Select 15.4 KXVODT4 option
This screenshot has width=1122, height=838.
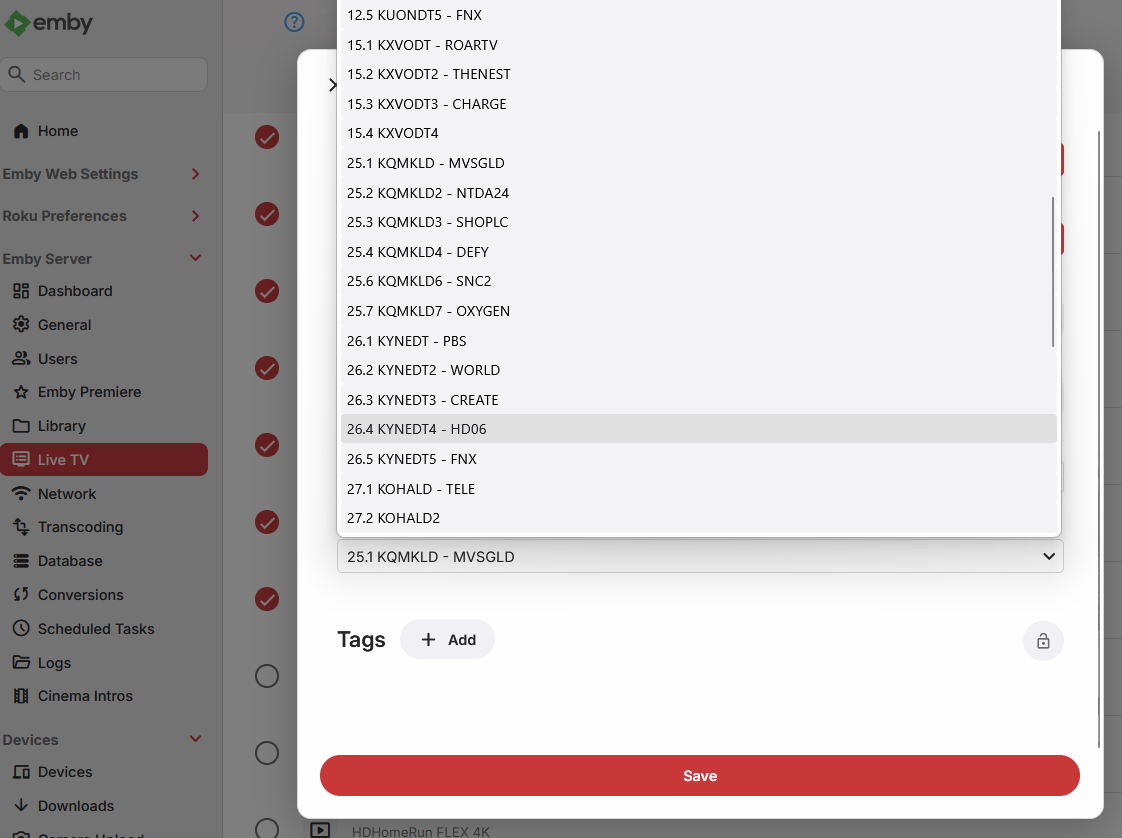click(698, 133)
